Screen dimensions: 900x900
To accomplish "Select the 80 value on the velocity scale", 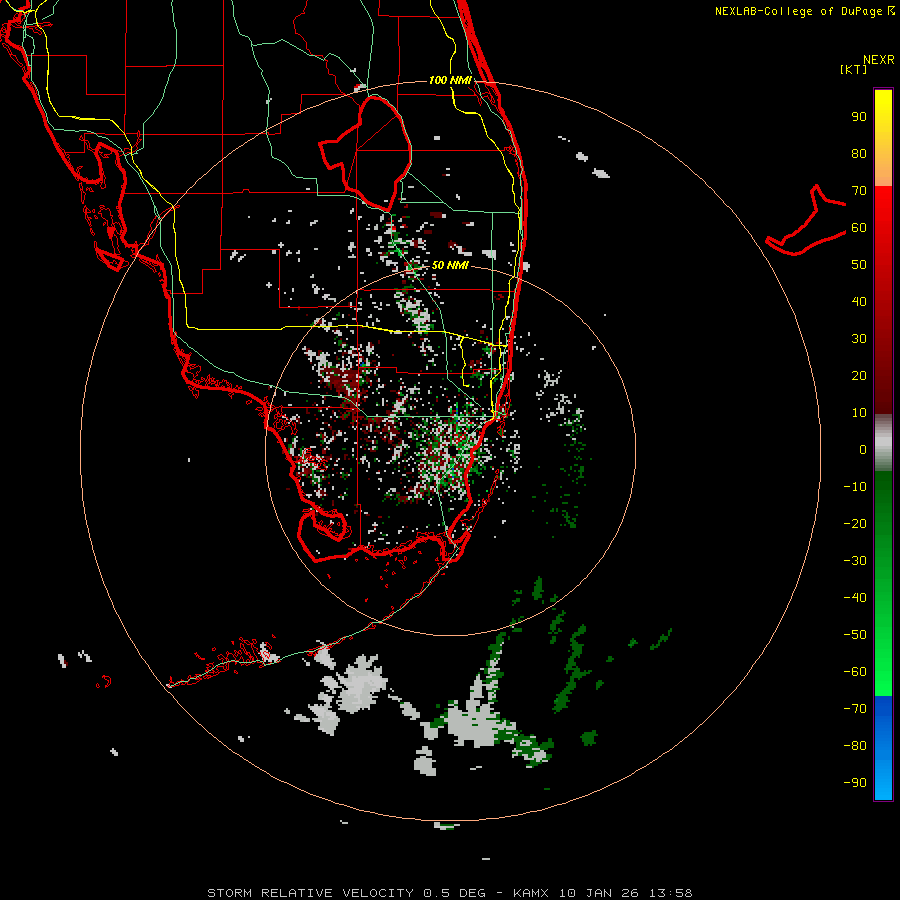I will pos(859,154).
